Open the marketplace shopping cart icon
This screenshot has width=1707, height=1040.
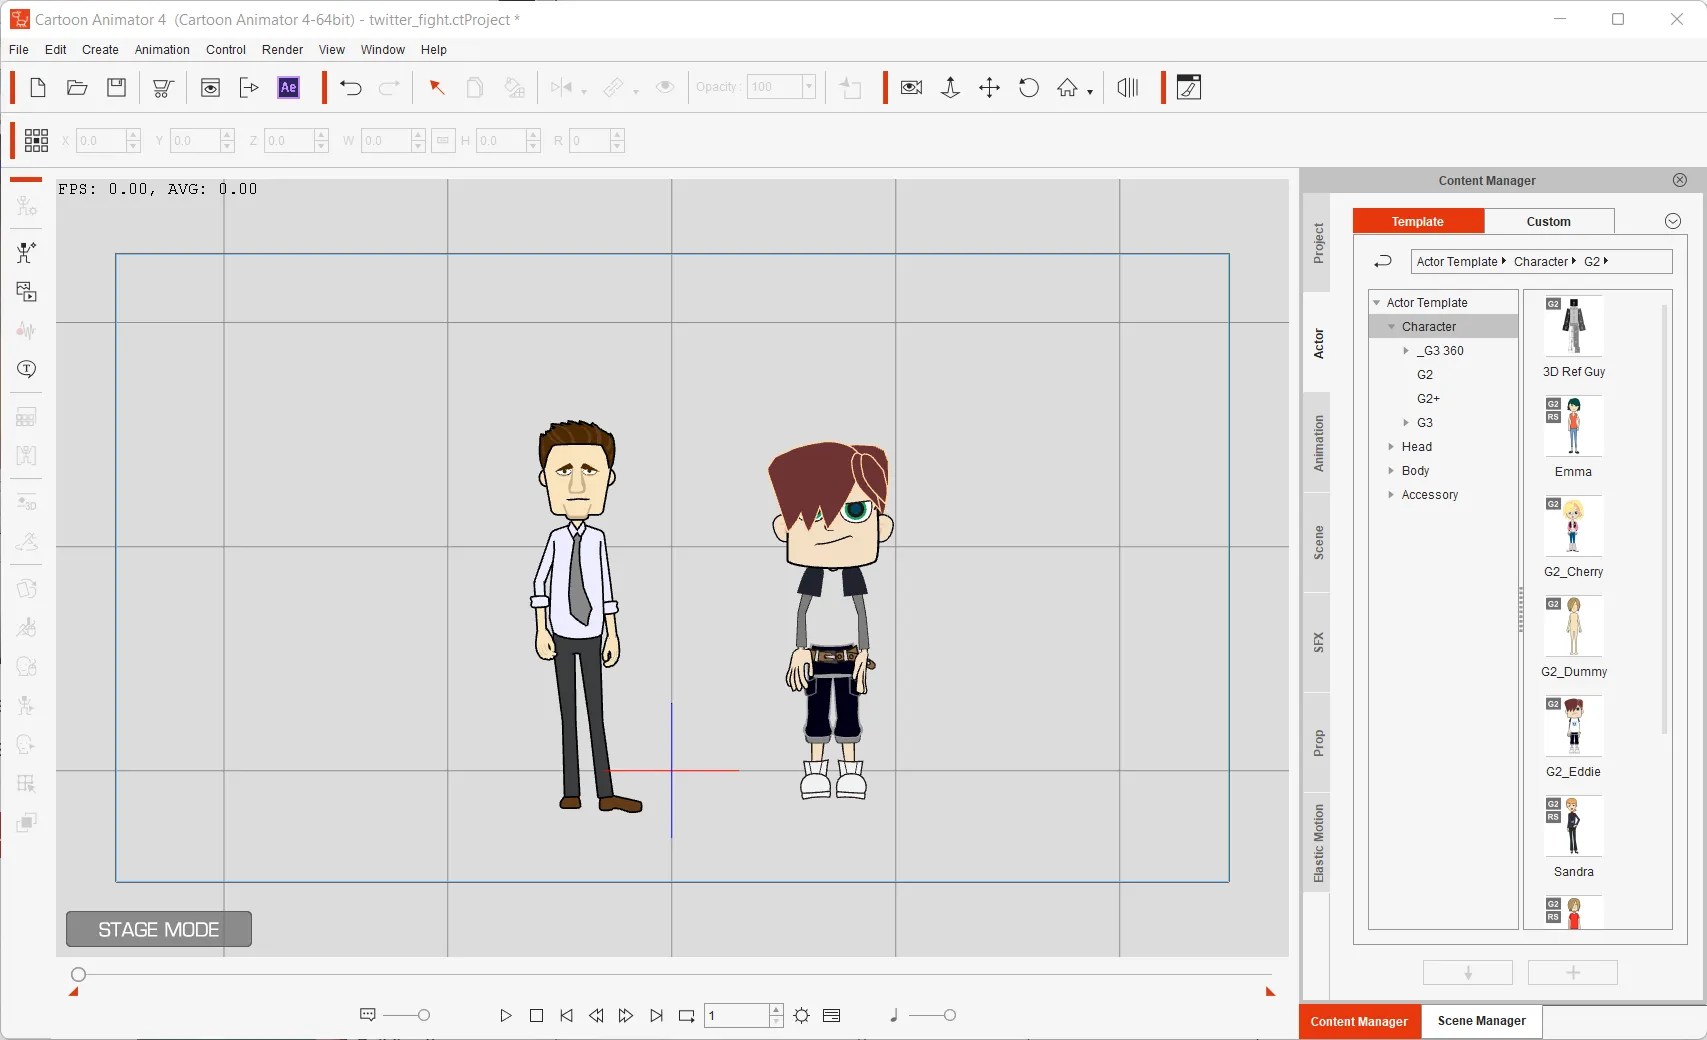click(162, 88)
